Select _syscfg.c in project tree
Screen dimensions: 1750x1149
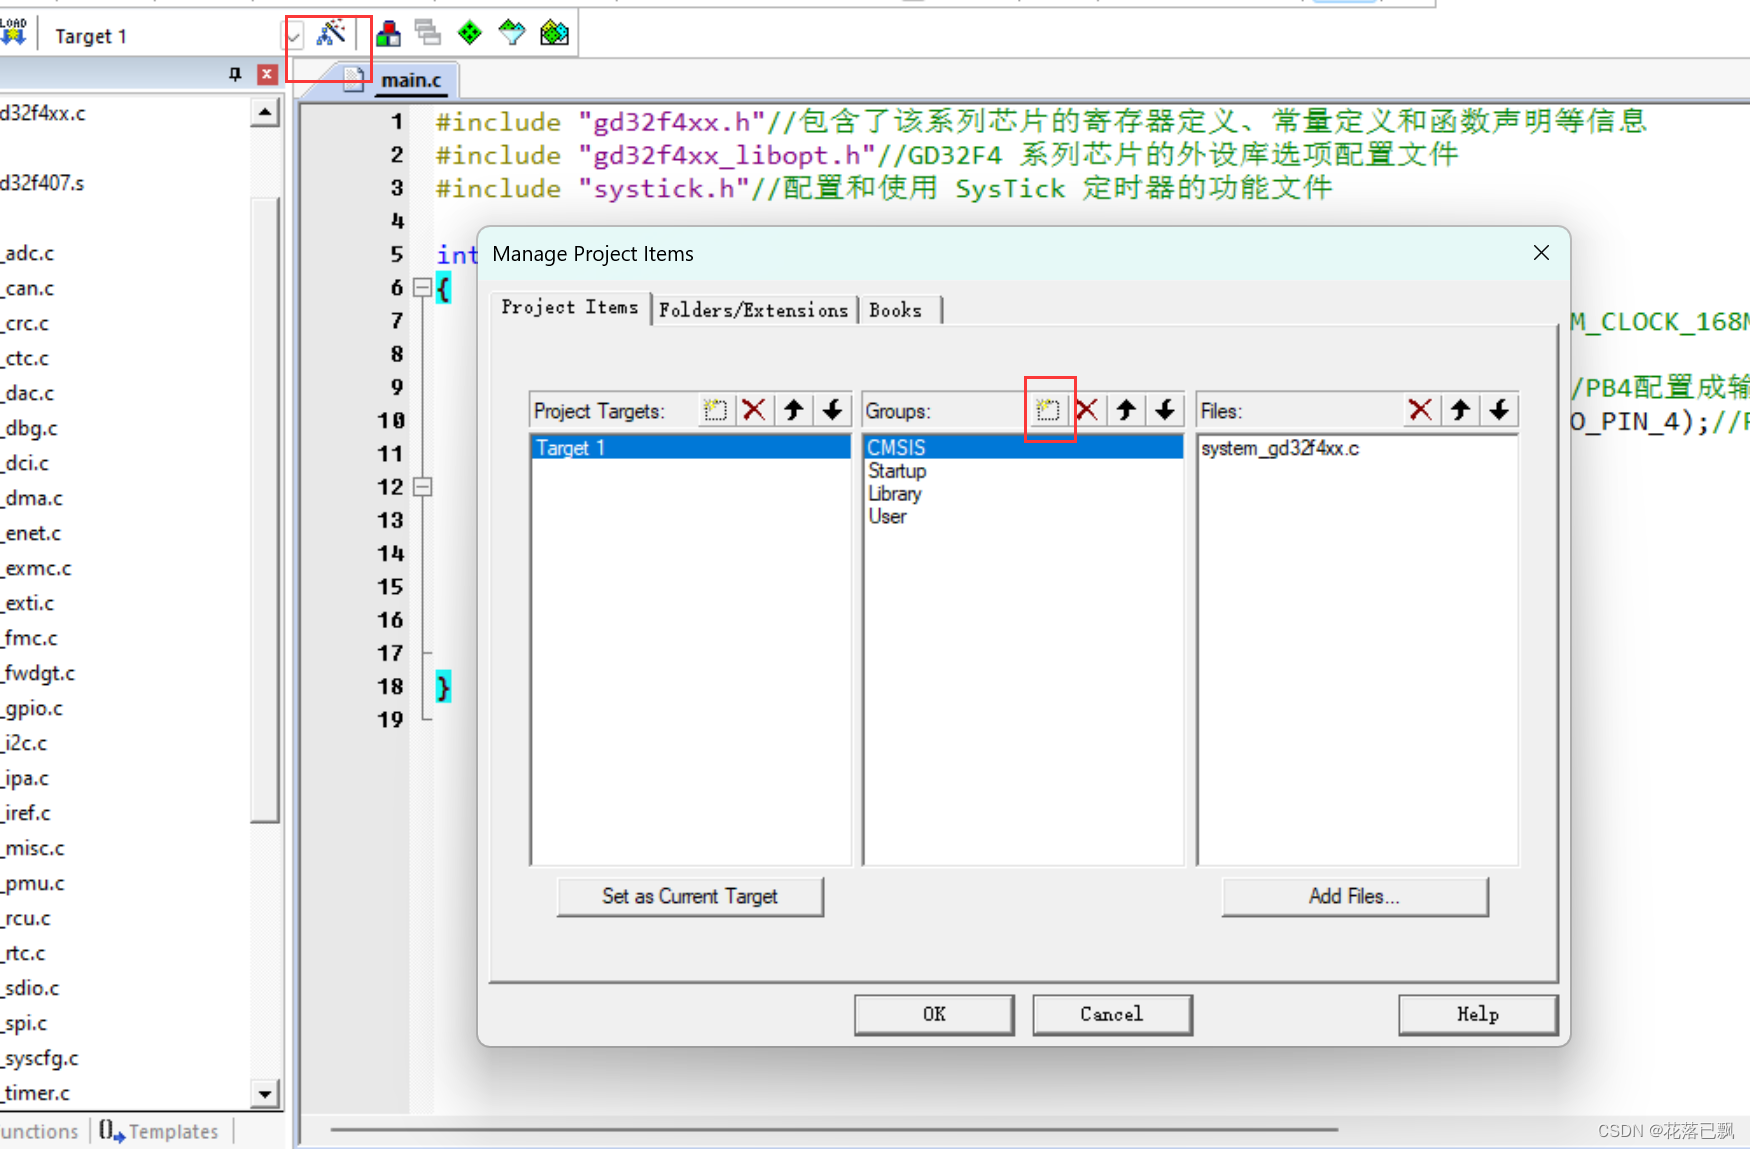pos(40,1058)
